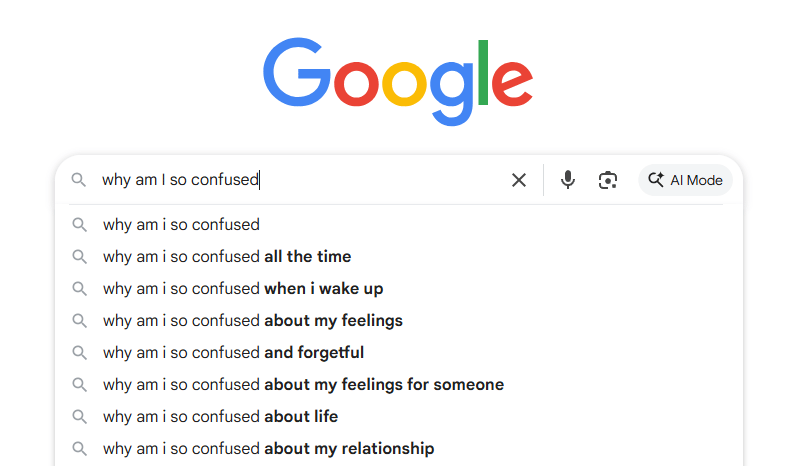Click magnifier icon beside "and forgetful" suggestion

tap(79, 353)
